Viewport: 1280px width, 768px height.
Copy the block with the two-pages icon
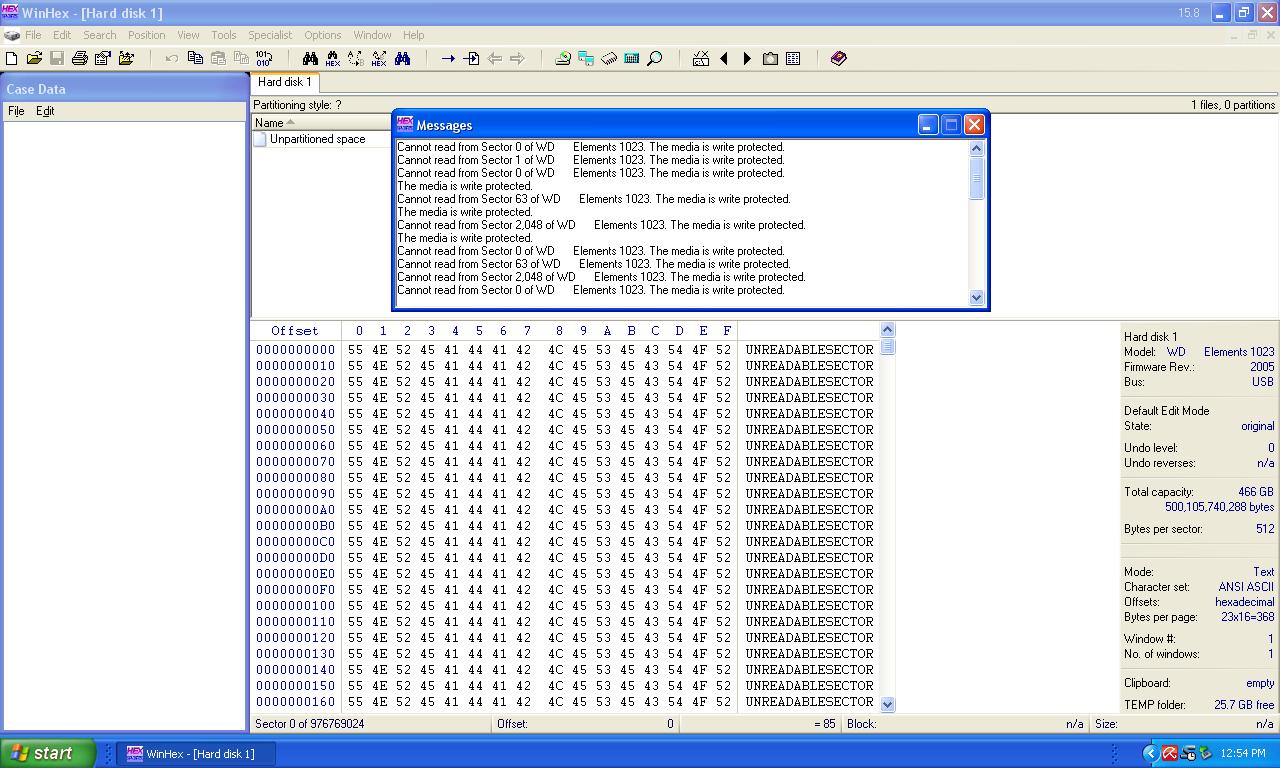click(x=195, y=59)
